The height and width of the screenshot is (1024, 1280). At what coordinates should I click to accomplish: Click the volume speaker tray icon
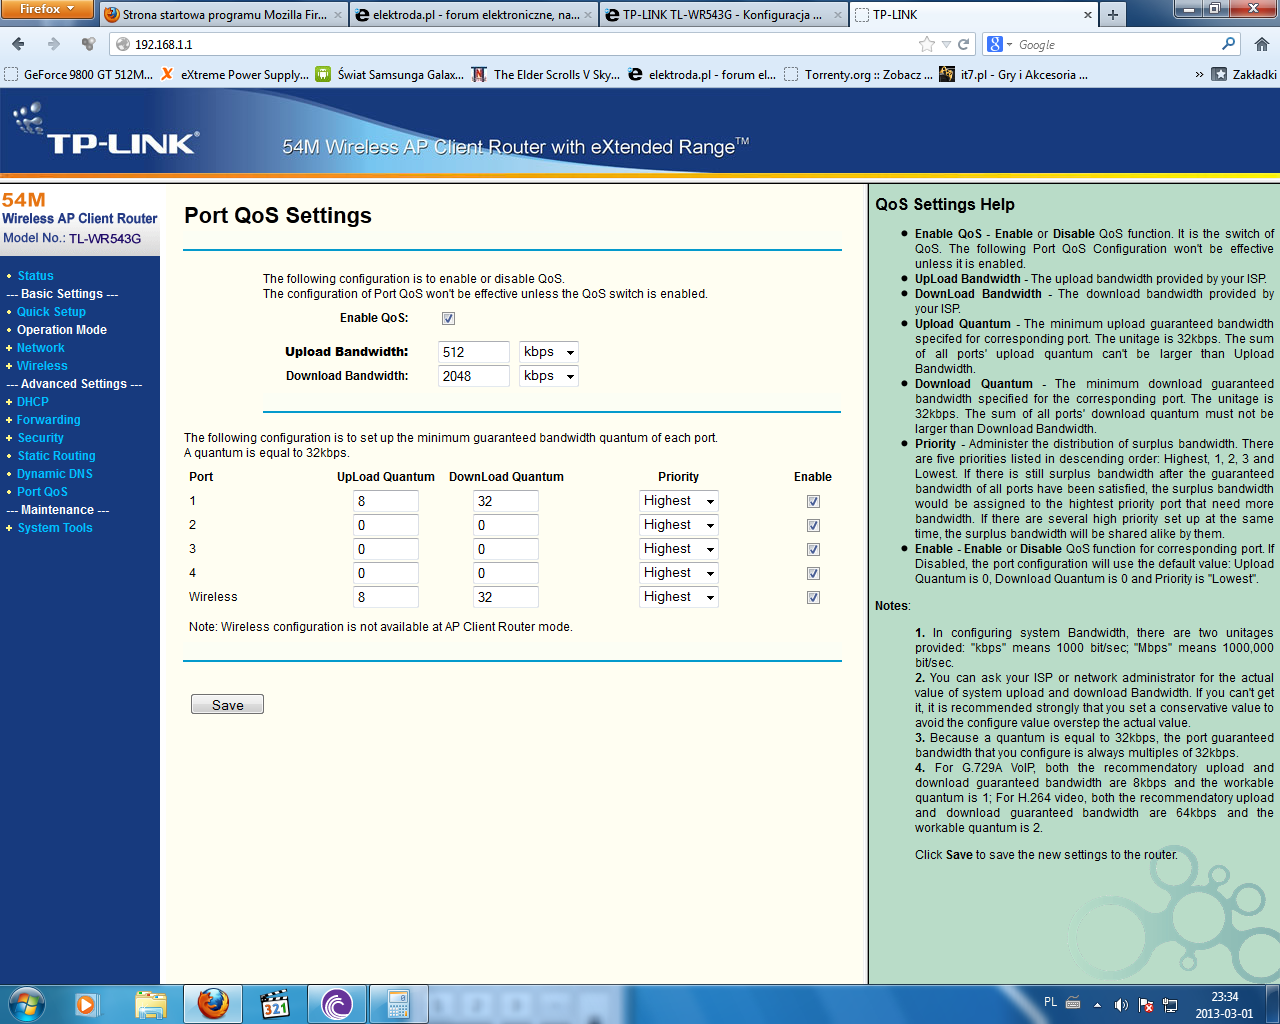point(1121,1004)
